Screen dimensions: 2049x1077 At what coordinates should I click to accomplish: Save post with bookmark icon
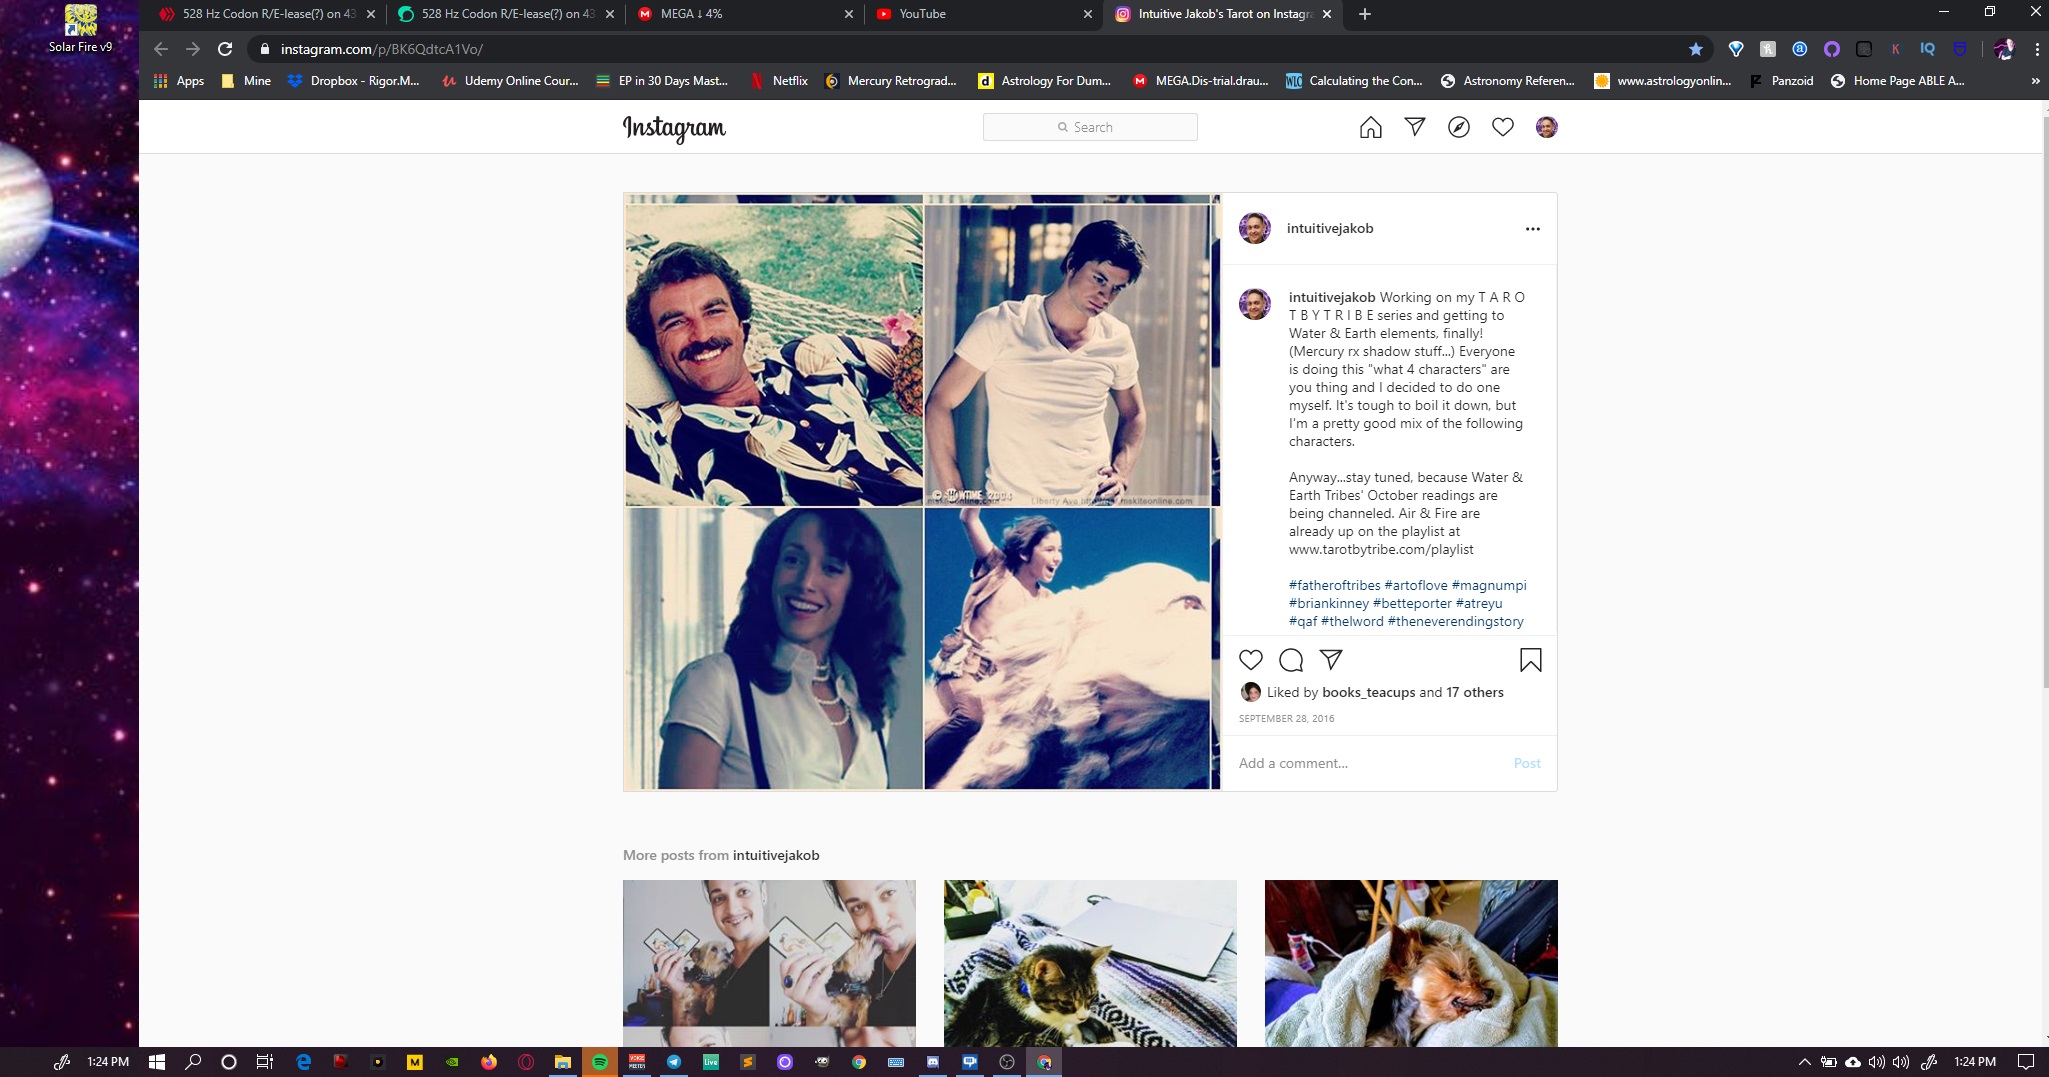click(1530, 660)
